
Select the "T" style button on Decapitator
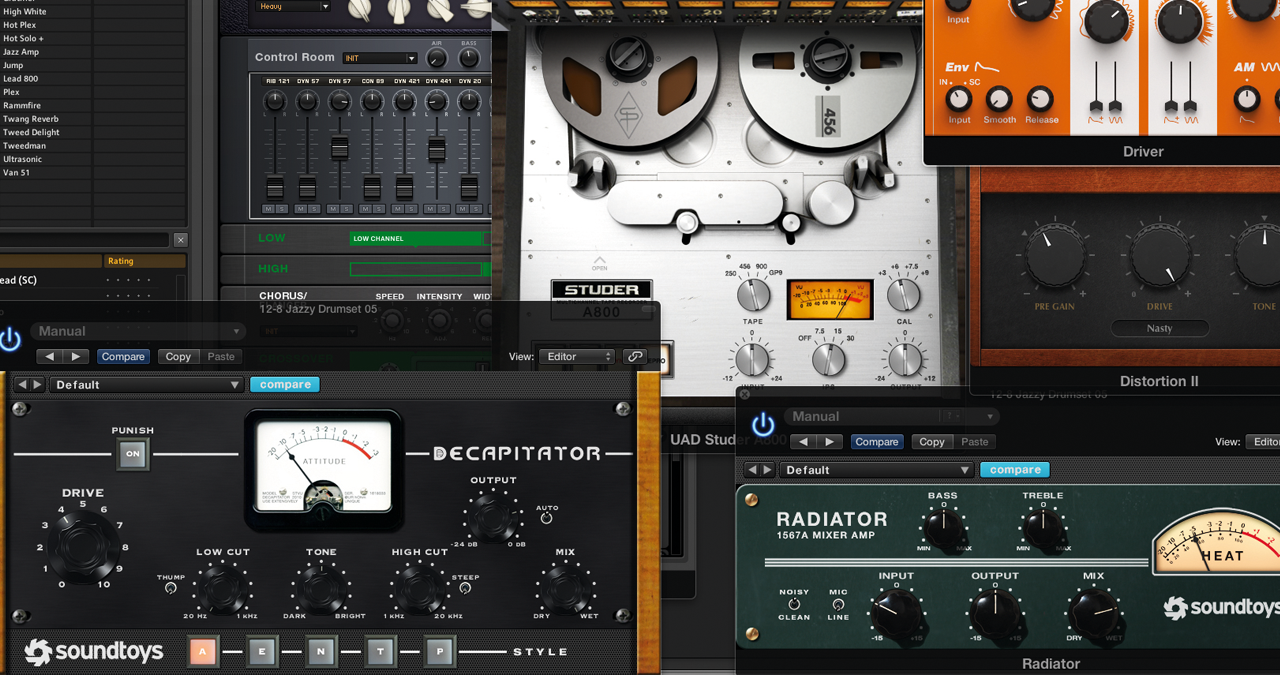click(x=380, y=651)
